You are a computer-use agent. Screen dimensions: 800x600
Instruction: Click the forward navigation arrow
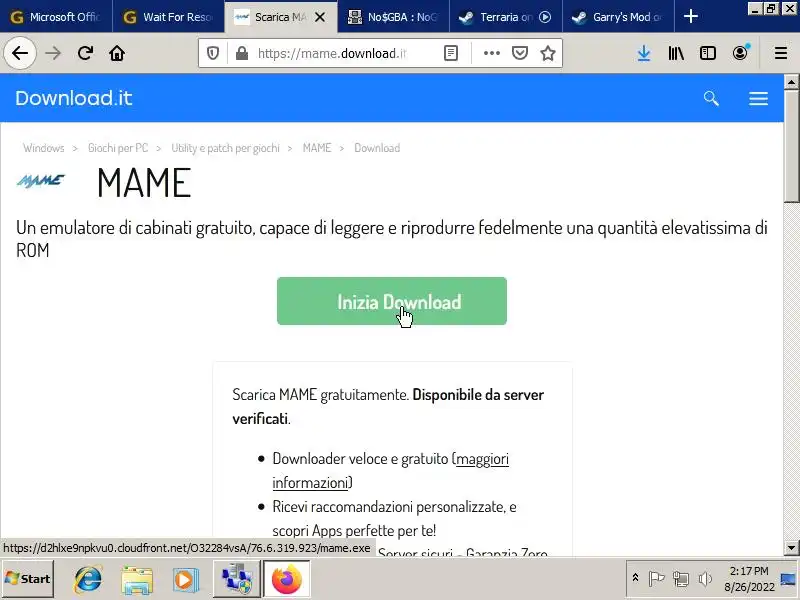53,53
